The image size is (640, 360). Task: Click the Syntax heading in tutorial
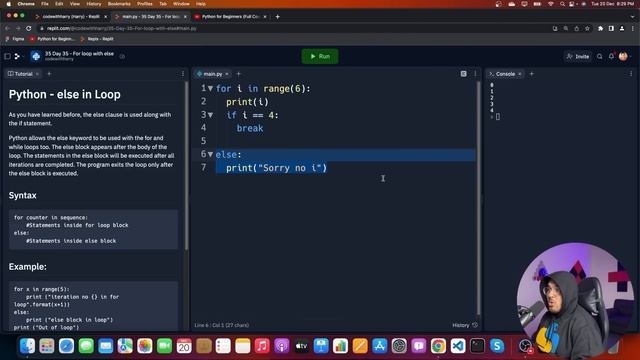(22, 196)
